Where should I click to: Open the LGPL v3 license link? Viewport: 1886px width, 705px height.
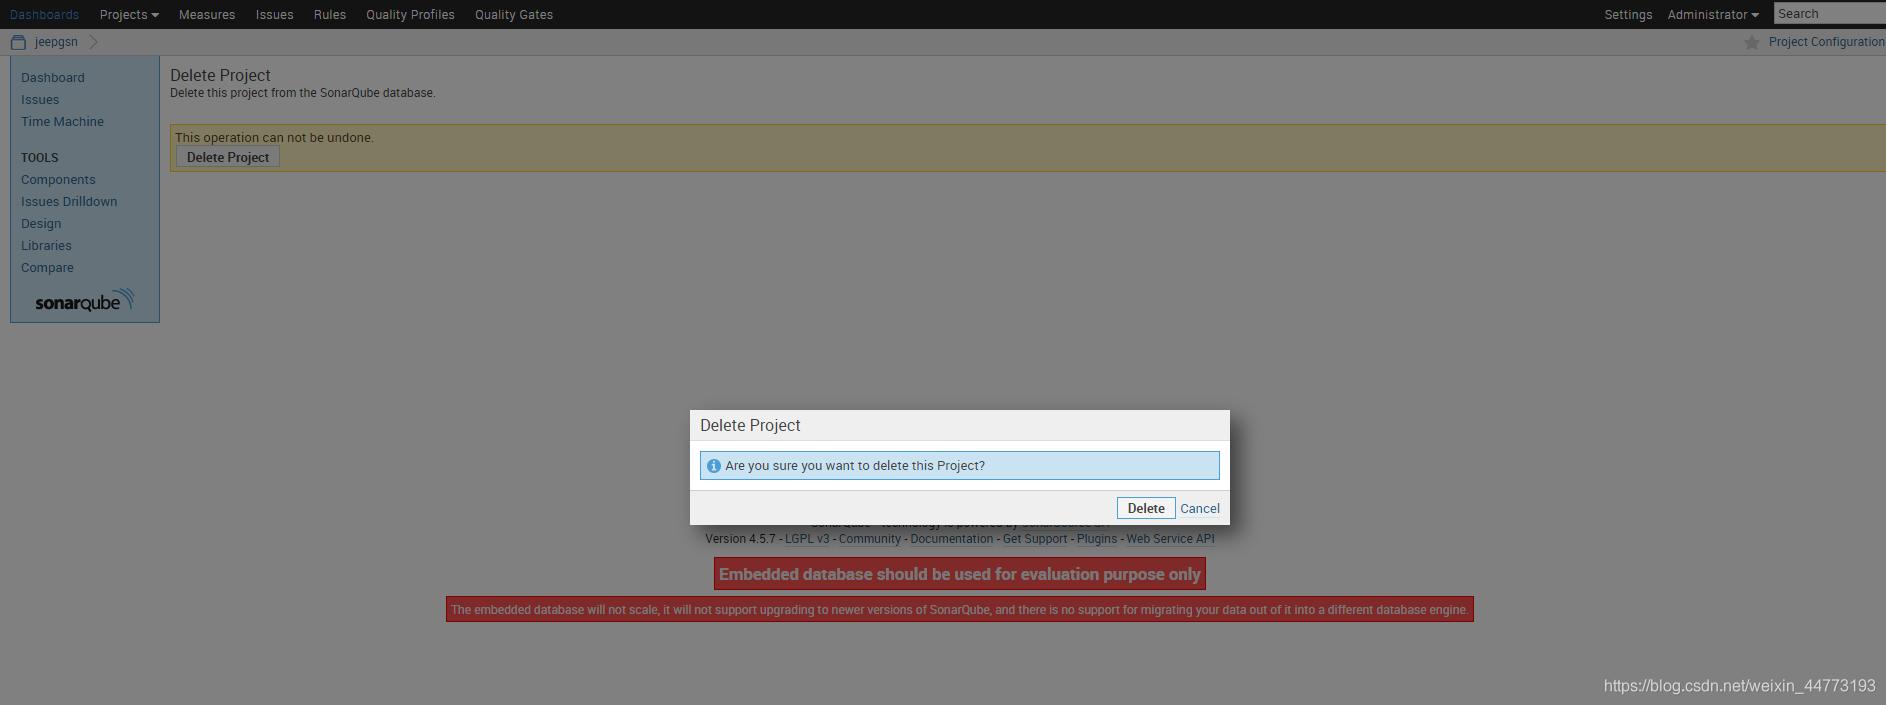click(x=807, y=539)
